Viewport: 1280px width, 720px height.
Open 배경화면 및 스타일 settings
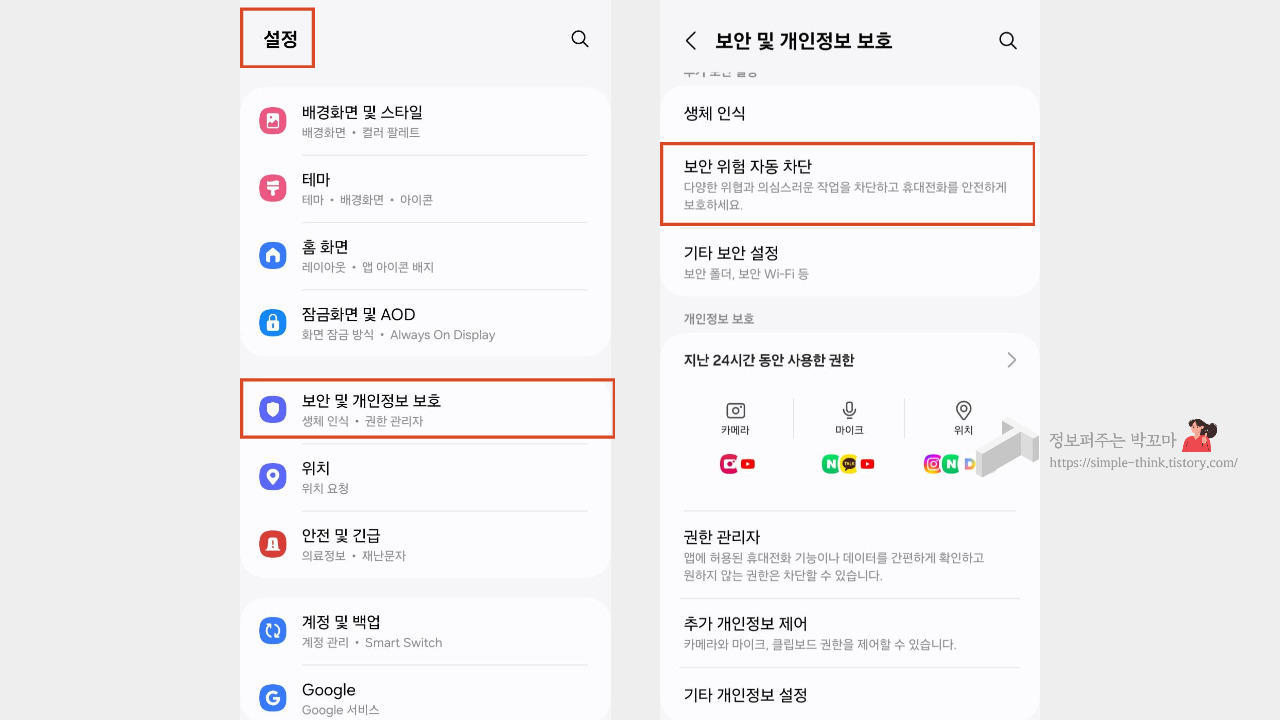pos(426,121)
